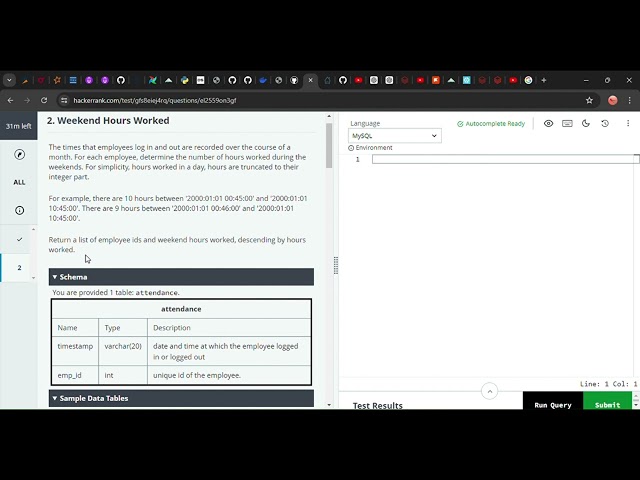The width and height of the screenshot is (640, 480).
Task: Switch to the orange star tab
Action: (57, 80)
